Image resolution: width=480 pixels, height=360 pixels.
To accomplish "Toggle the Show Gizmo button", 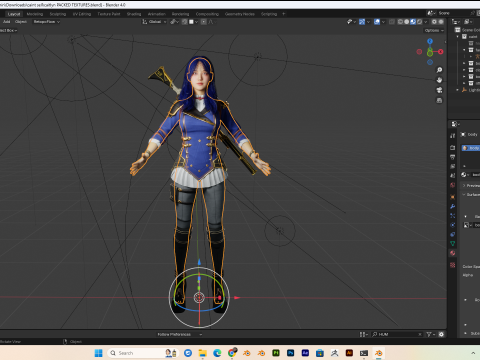I will [362, 22].
